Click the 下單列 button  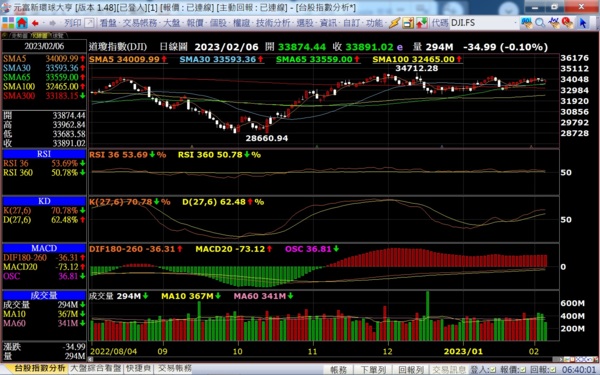pos(373,370)
